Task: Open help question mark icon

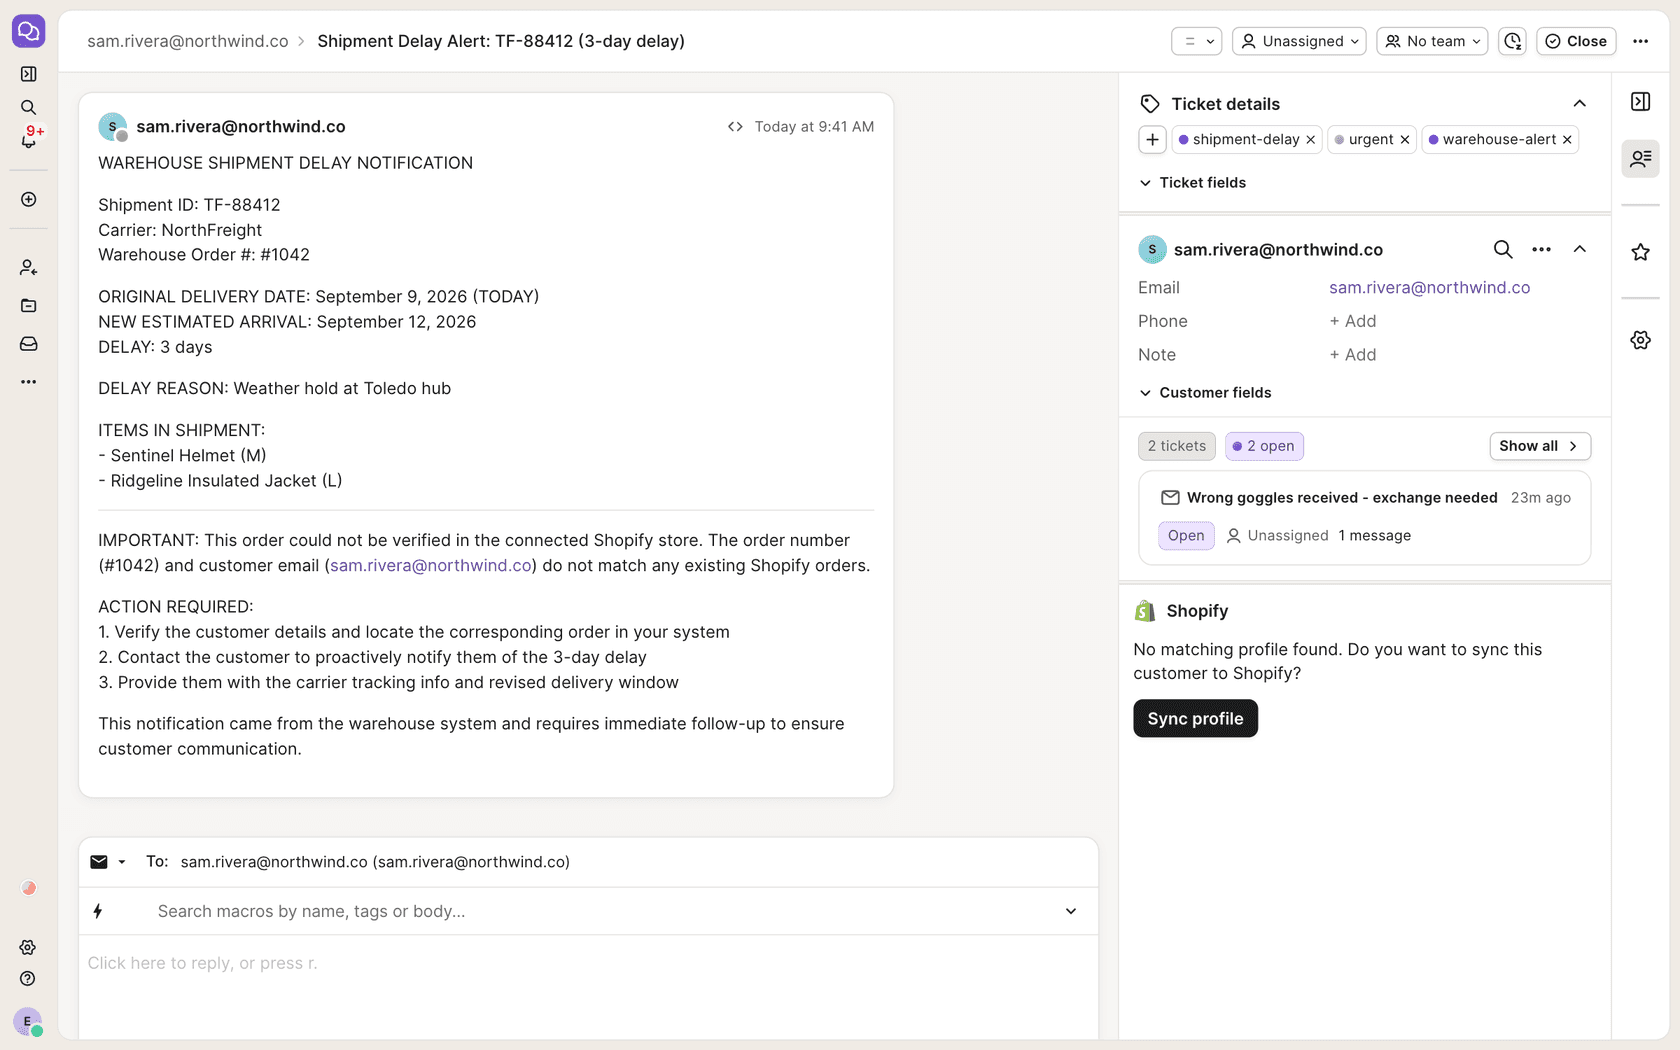Action: tap(28, 979)
